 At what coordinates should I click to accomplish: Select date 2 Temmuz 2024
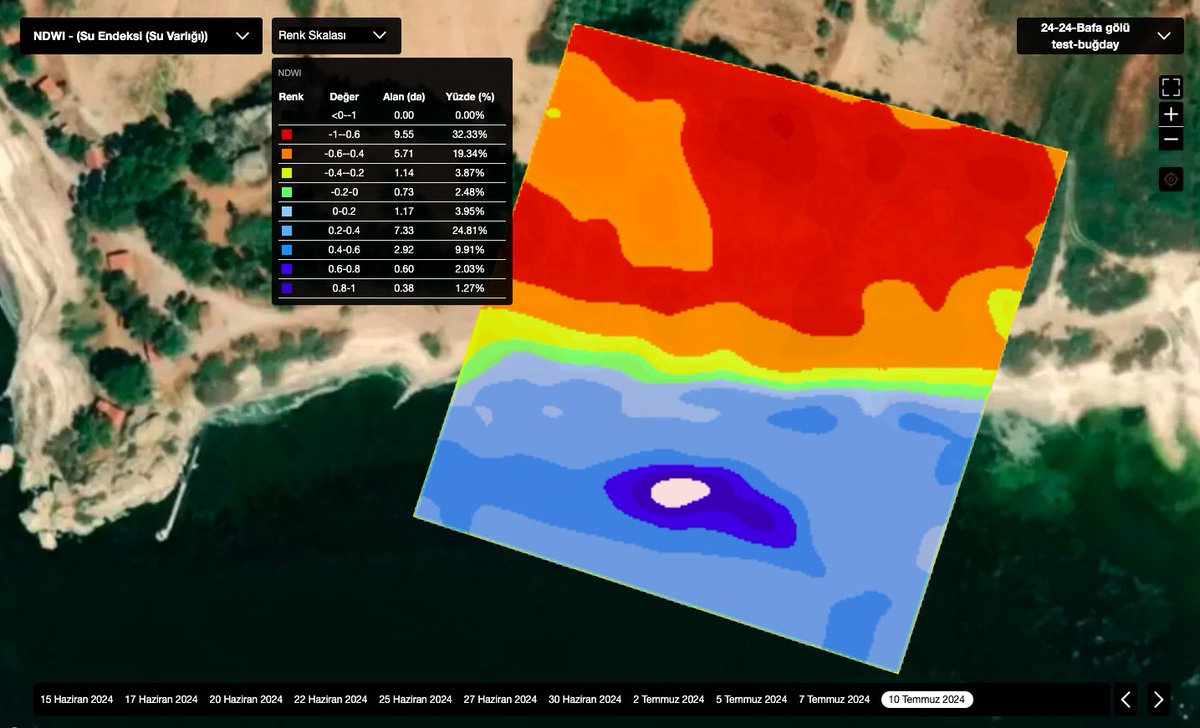(669, 699)
